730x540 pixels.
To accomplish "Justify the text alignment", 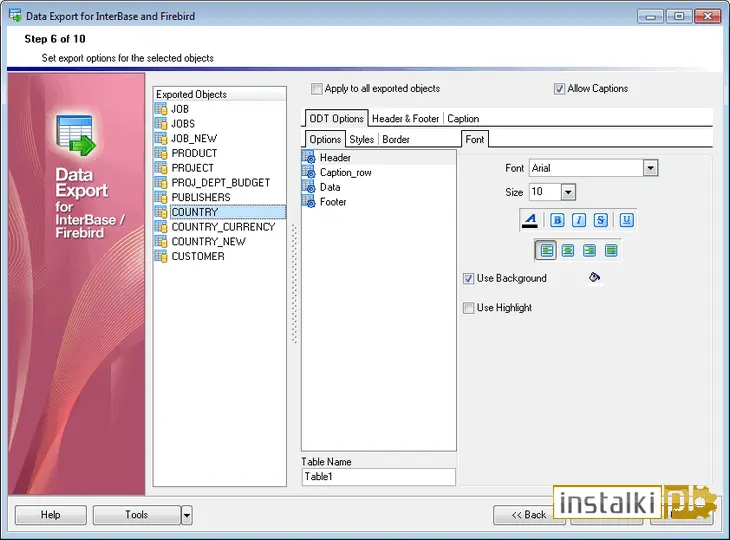I will 611,250.
